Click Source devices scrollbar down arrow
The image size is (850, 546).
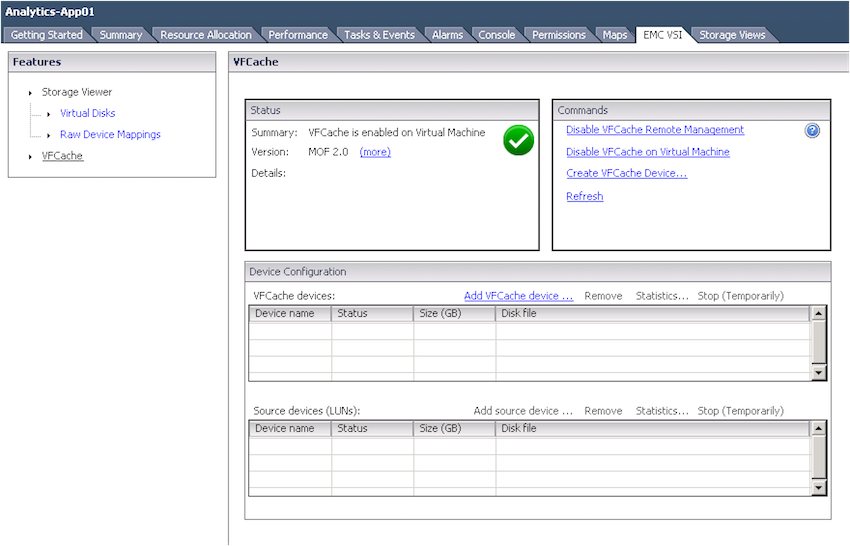click(x=818, y=487)
